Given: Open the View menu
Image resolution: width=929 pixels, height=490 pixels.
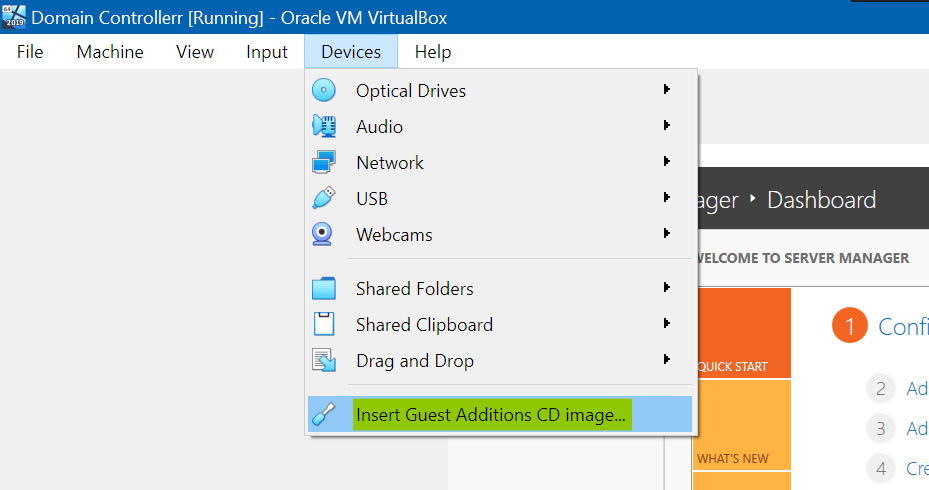Looking at the screenshot, I should pyautogui.click(x=194, y=52).
